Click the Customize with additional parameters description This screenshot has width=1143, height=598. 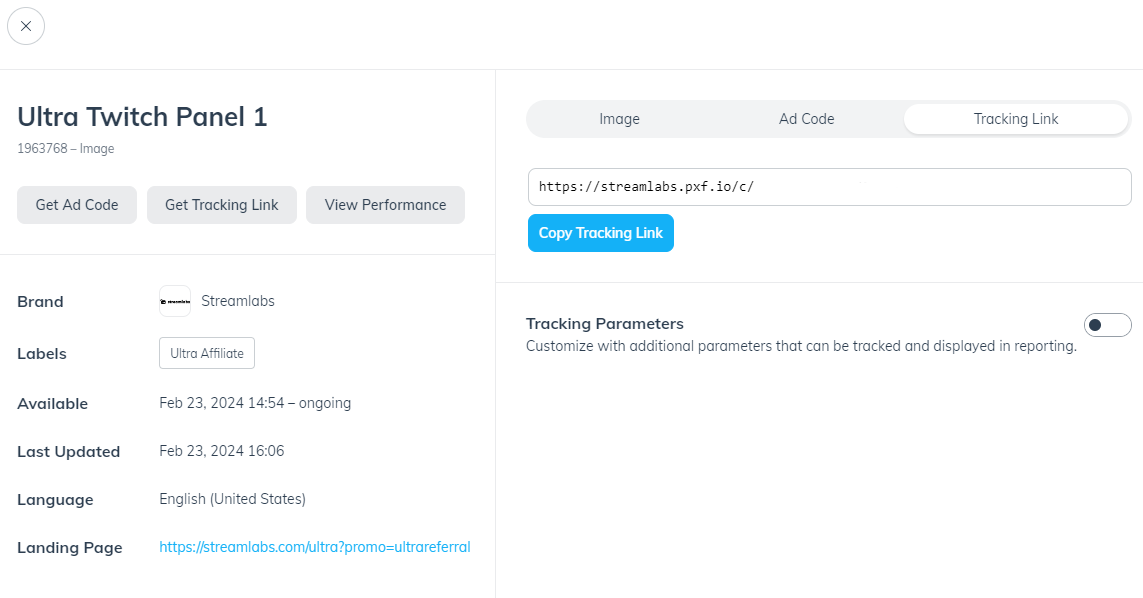click(801, 346)
